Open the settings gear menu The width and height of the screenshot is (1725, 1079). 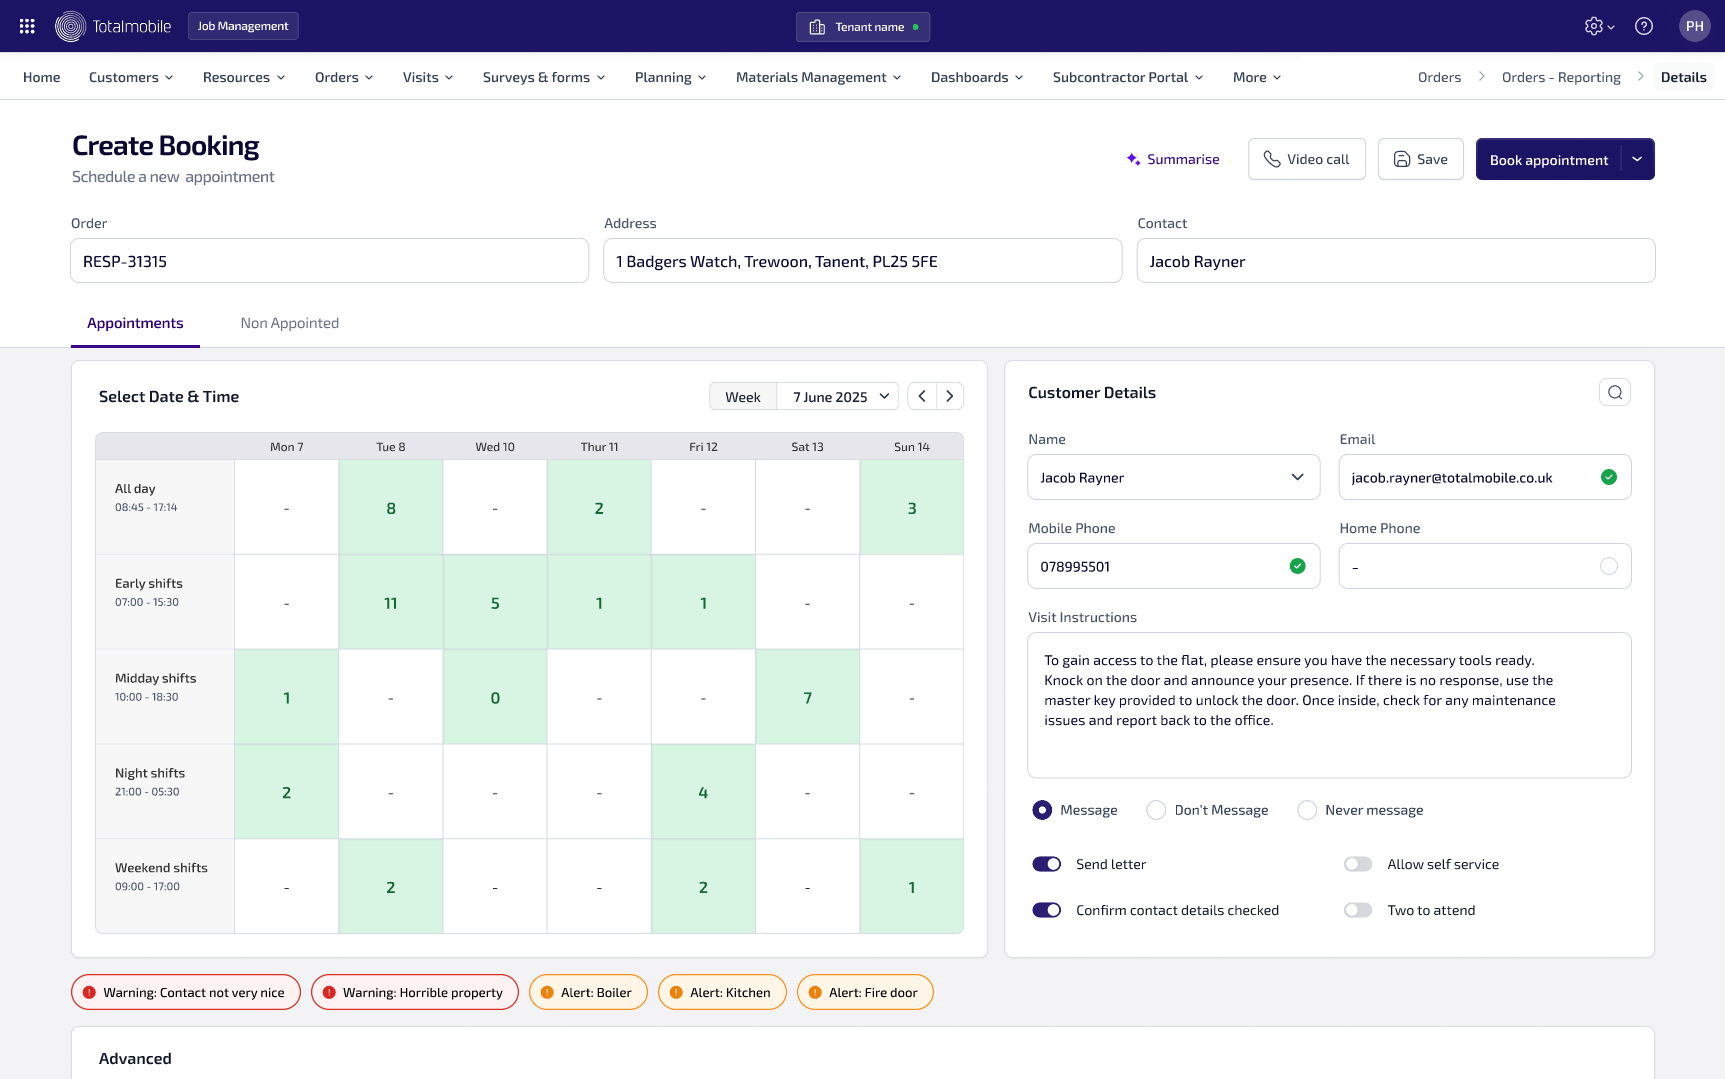[1598, 26]
